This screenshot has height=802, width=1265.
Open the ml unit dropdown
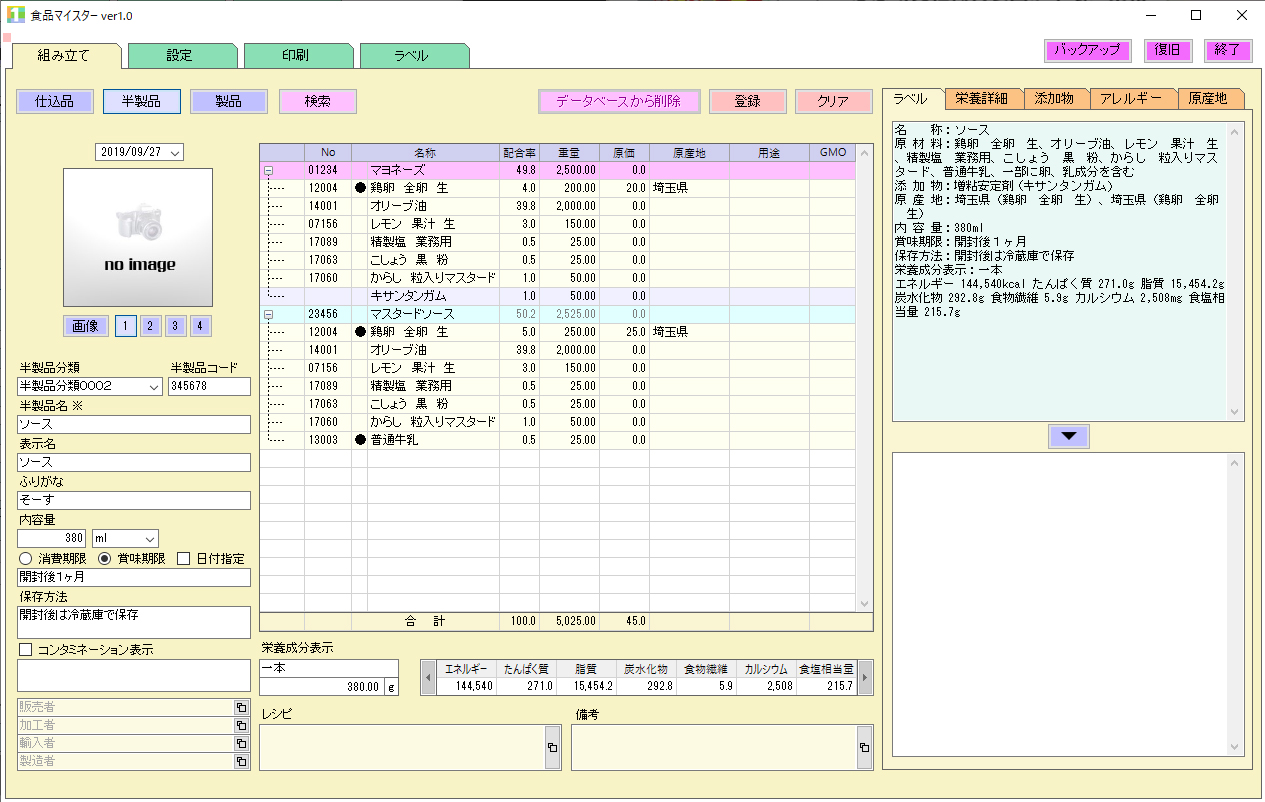pyautogui.click(x=150, y=539)
